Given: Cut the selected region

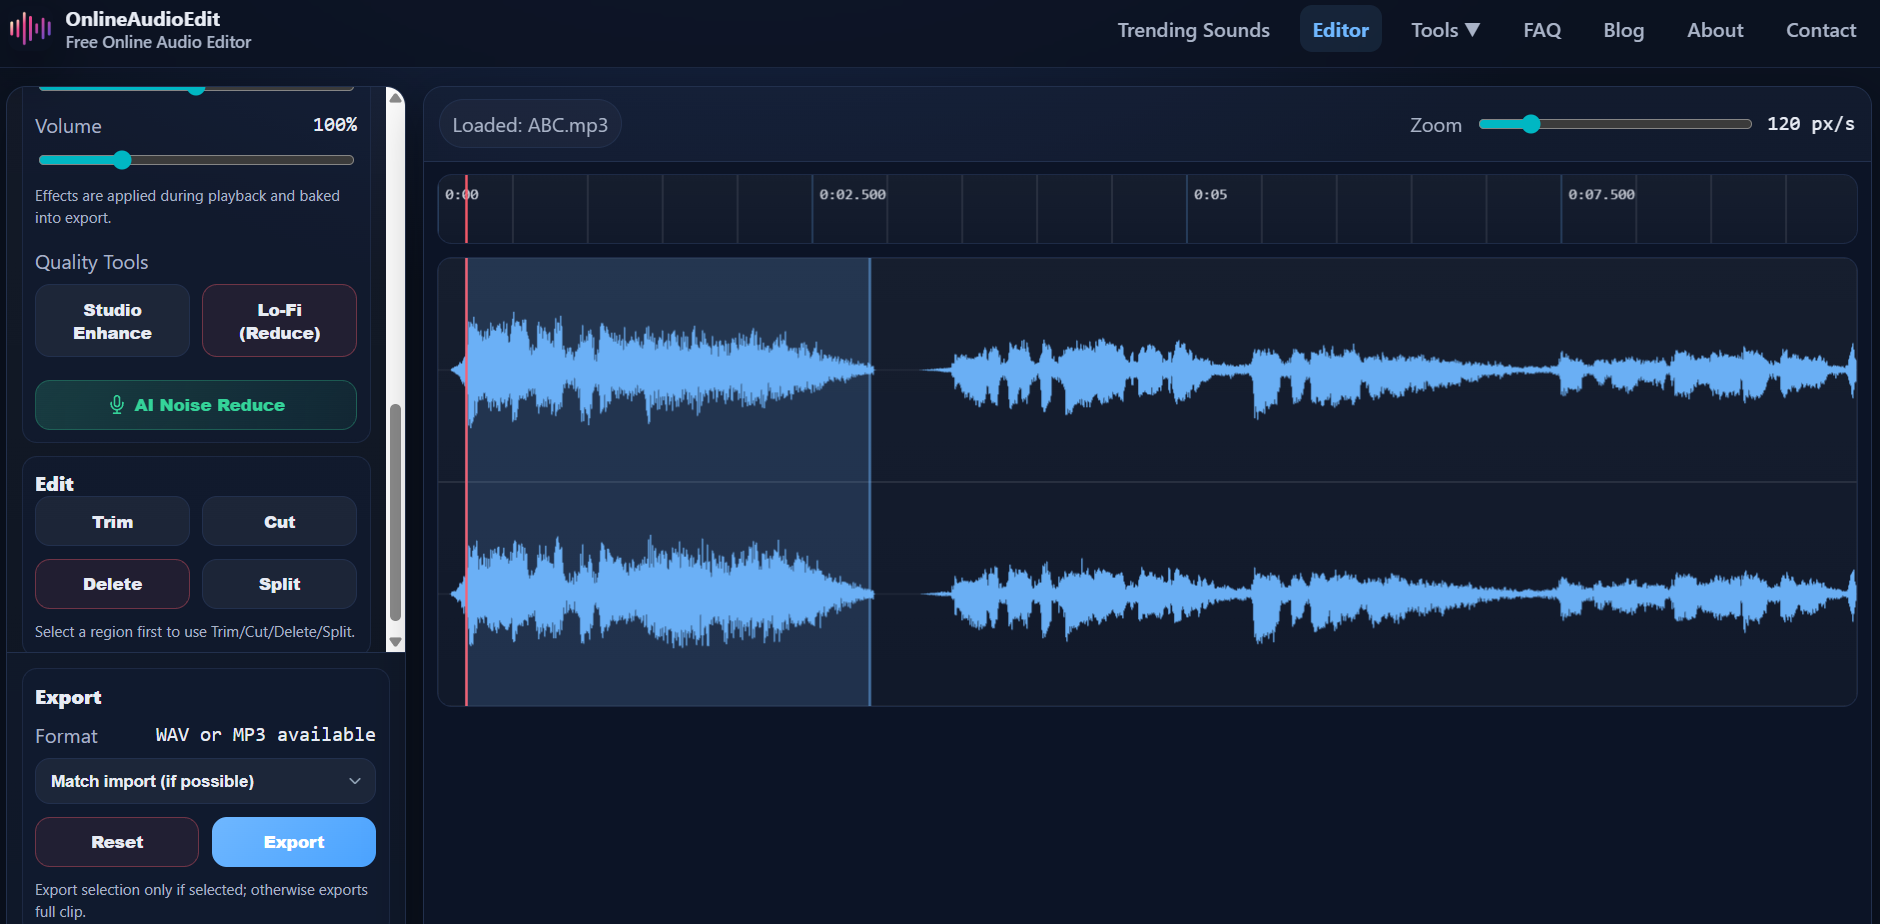Looking at the screenshot, I should (x=279, y=522).
